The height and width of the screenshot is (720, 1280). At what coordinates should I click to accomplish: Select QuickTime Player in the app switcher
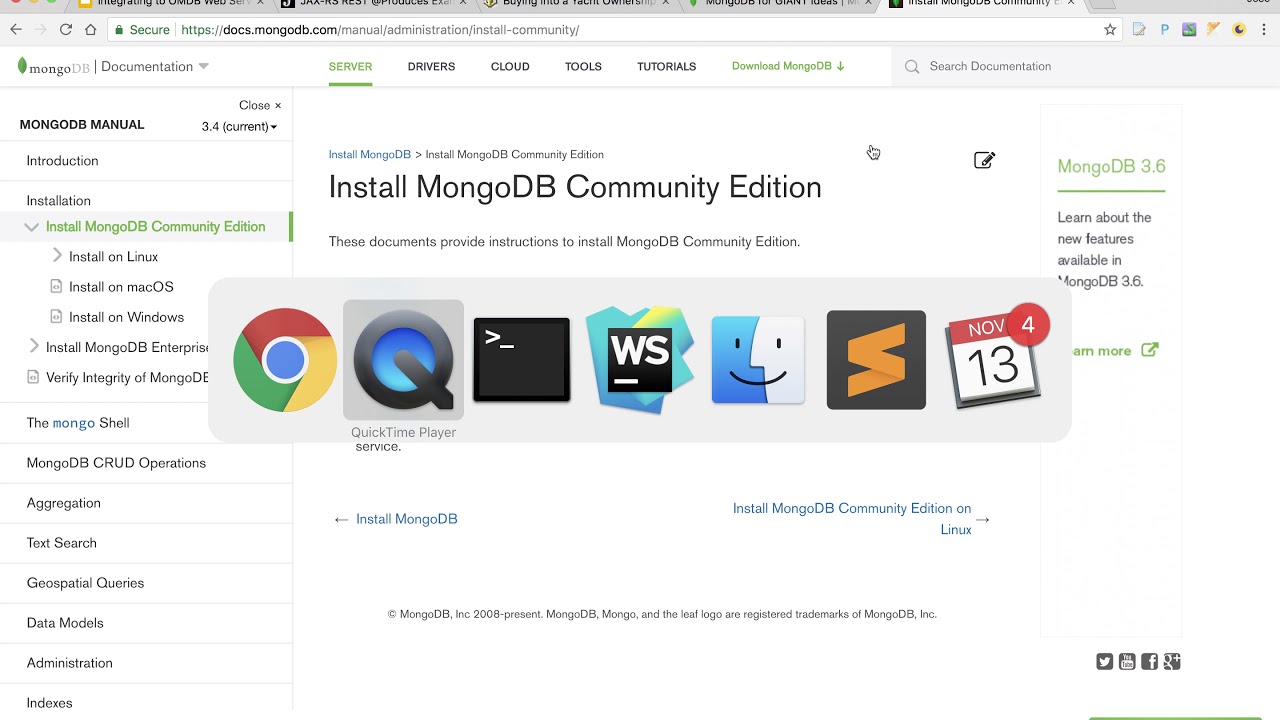coord(403,360)
